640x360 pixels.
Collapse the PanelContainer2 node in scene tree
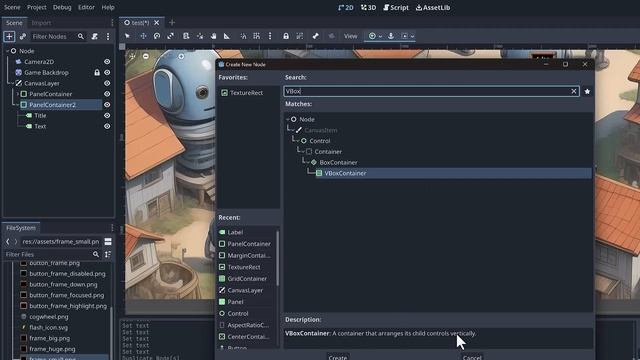tap(18, 105)
